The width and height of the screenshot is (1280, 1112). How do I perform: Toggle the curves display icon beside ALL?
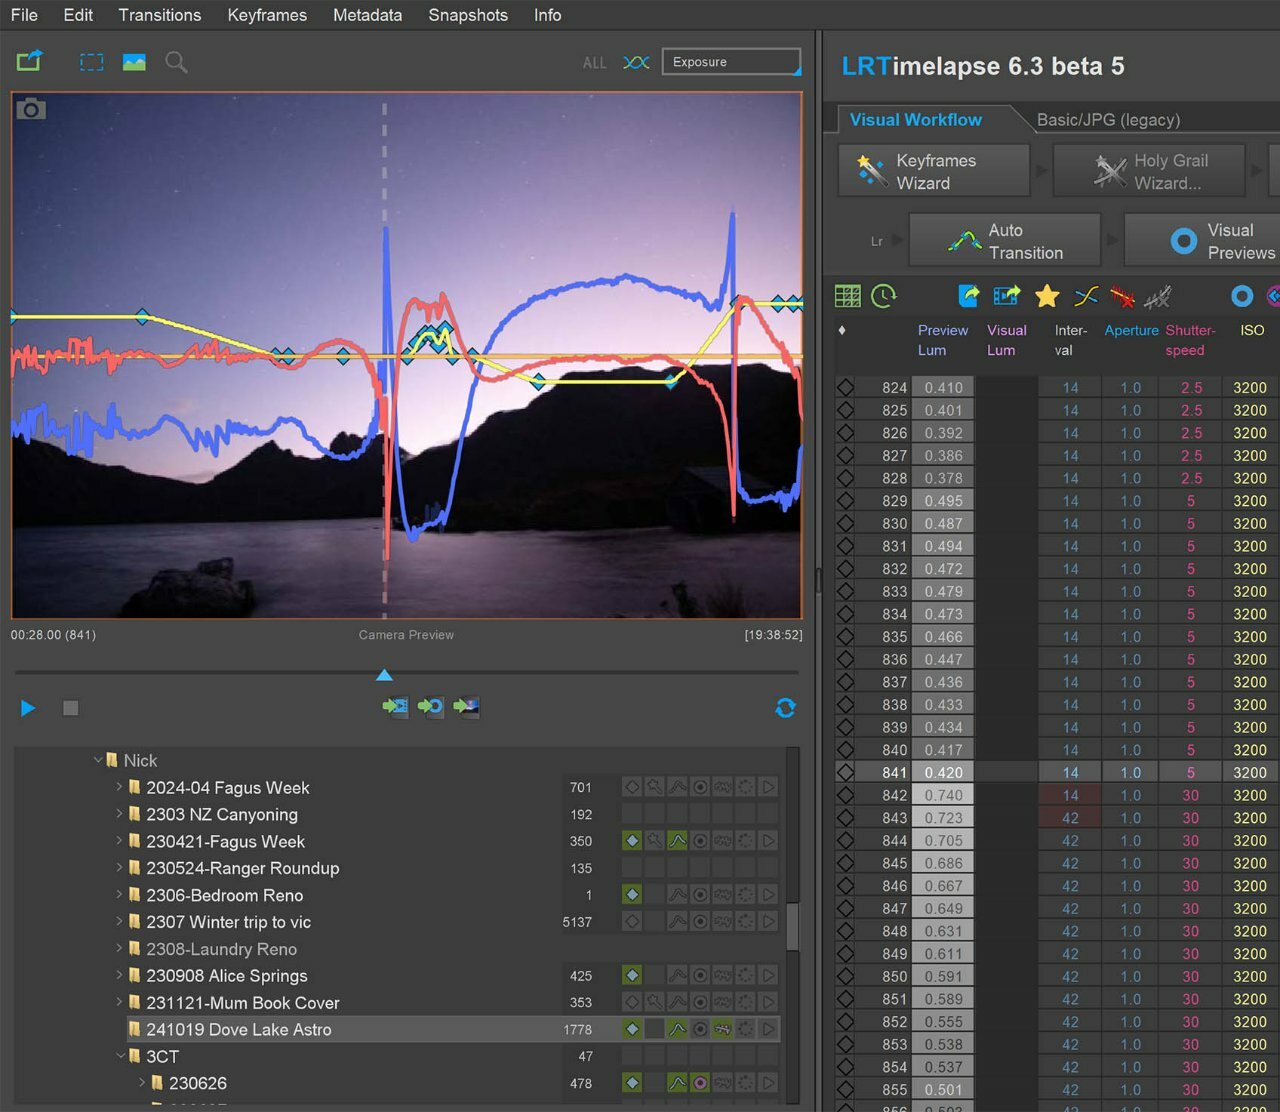point(636,62)
